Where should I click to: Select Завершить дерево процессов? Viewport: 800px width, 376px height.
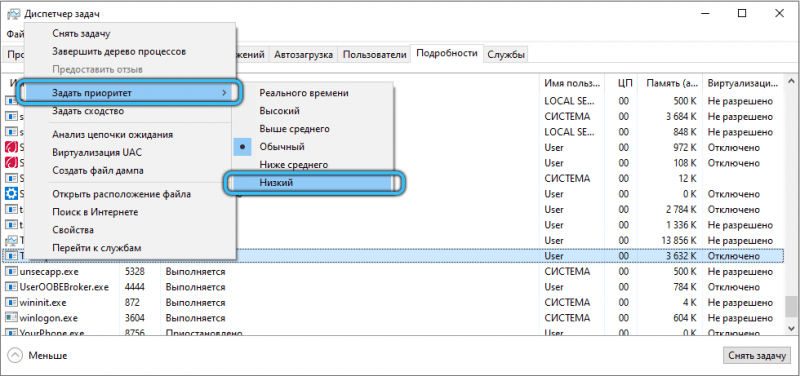119,52
